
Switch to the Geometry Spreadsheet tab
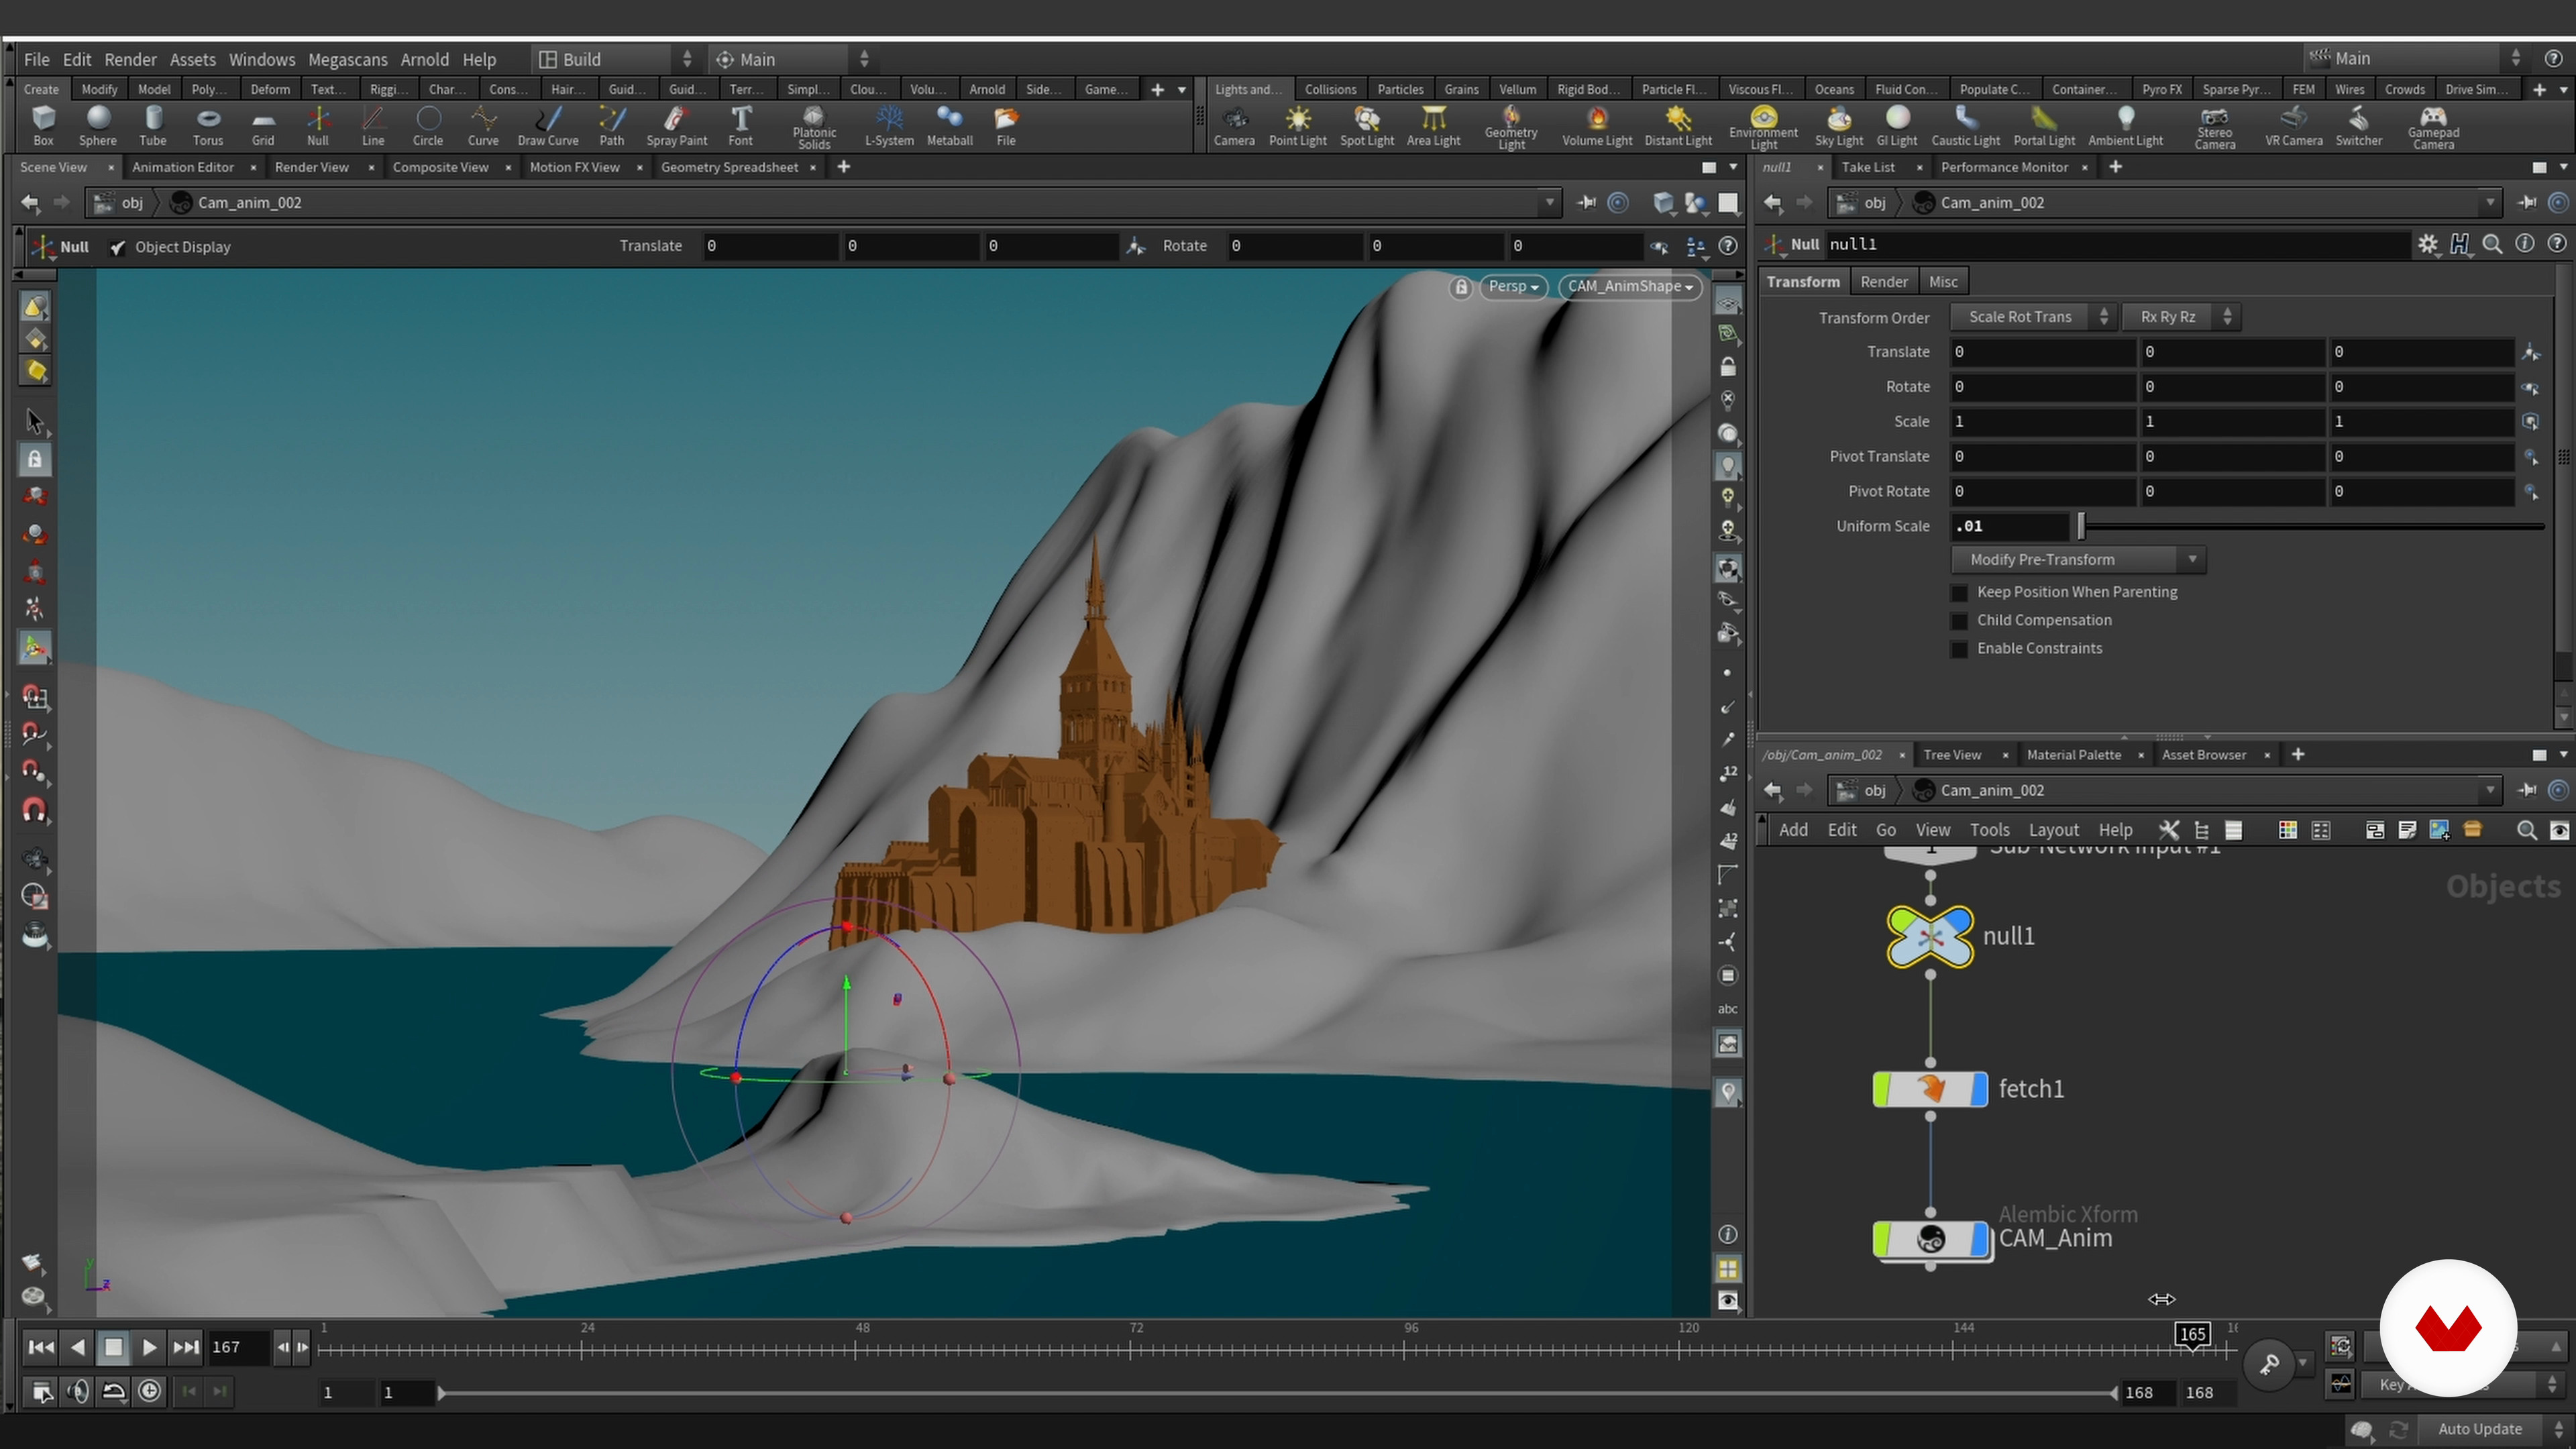(x=729, y=167)
